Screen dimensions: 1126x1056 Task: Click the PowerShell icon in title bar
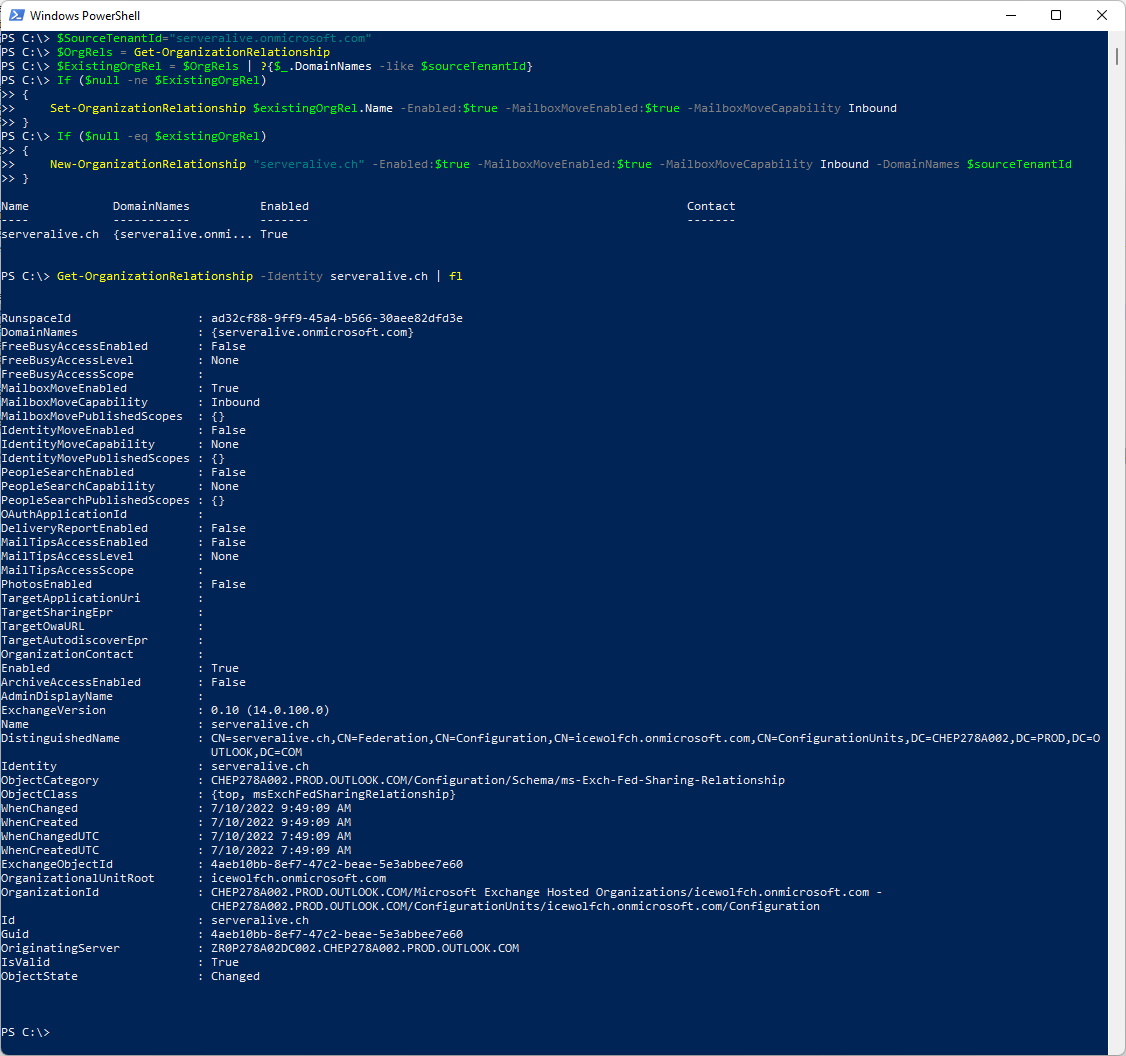tap(17, 15)
